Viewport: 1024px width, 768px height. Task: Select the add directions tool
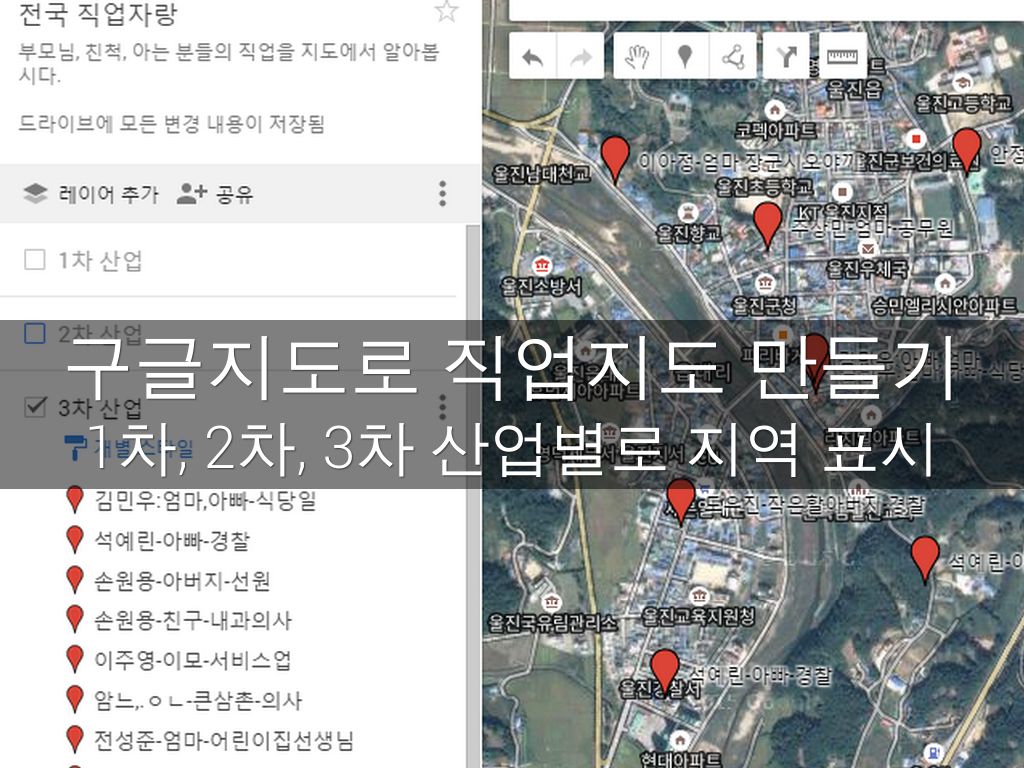(786, 57)
